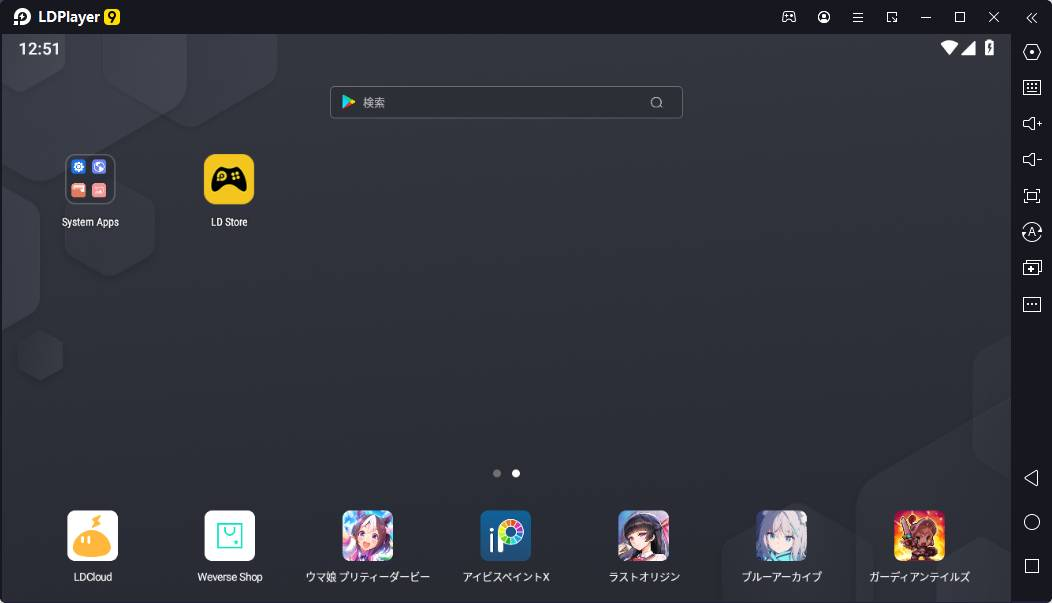
Task: Open the game center icon in title bar
Action: point(789,17)
